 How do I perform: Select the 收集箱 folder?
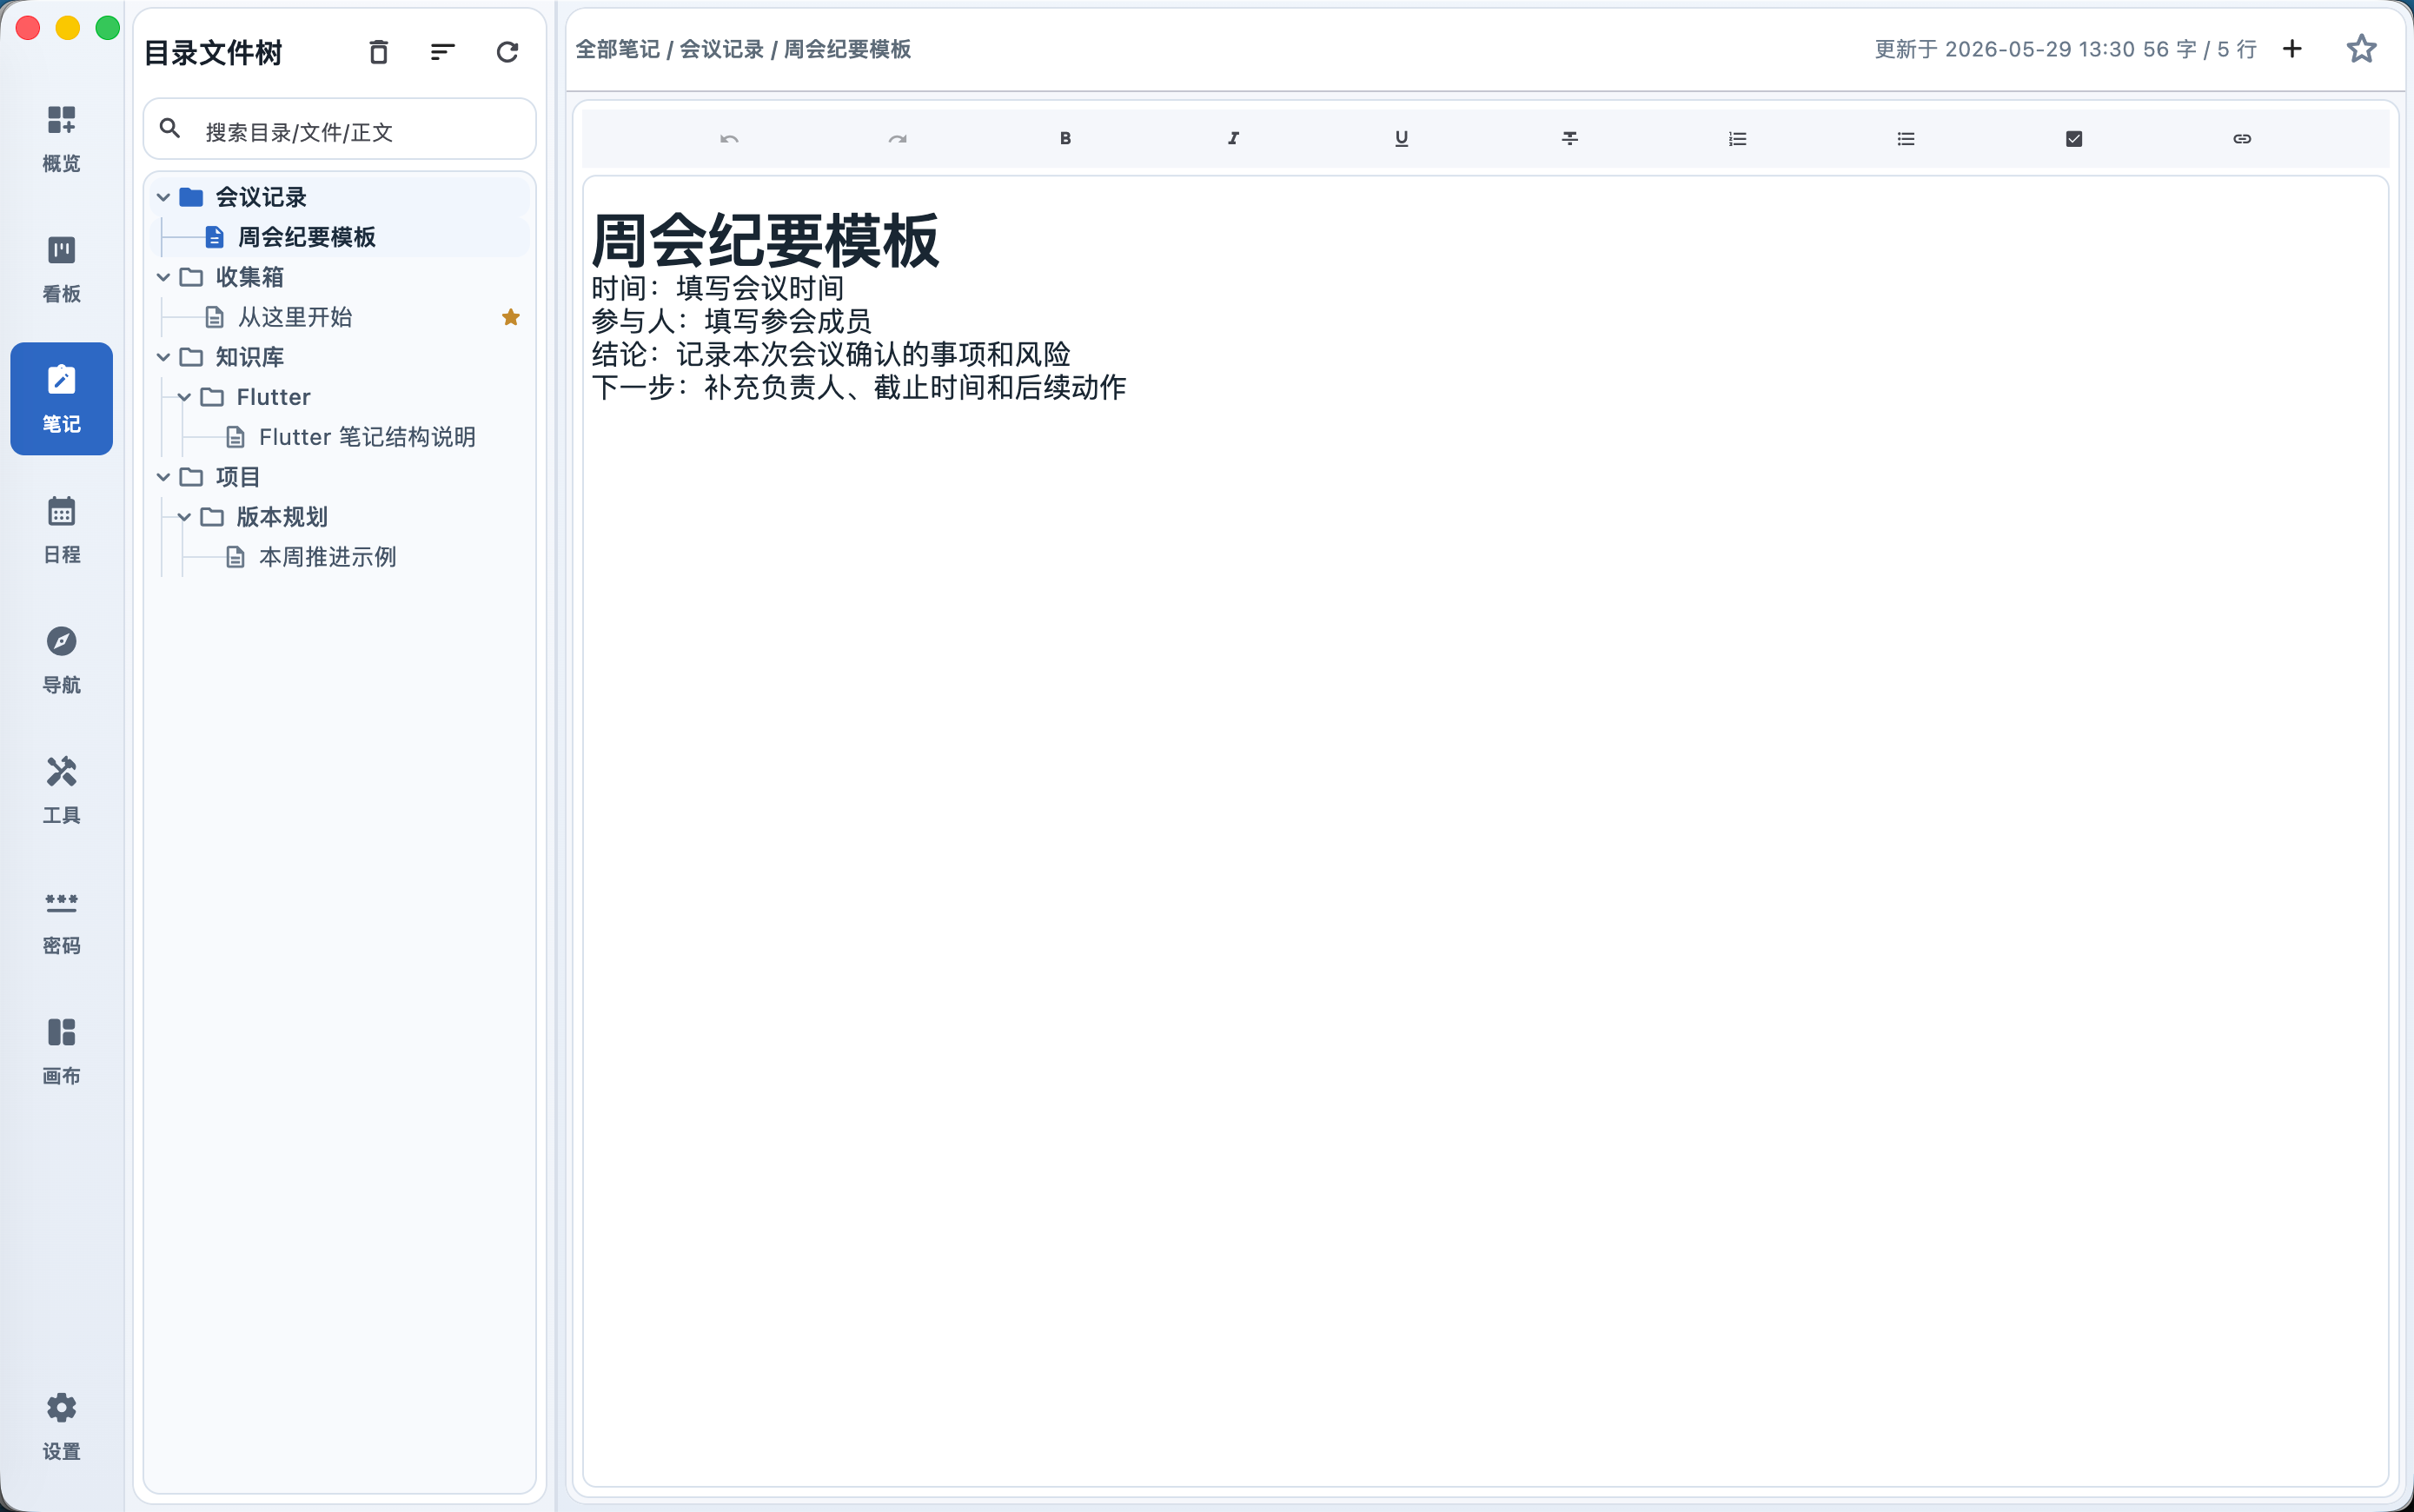coord(339,277)
